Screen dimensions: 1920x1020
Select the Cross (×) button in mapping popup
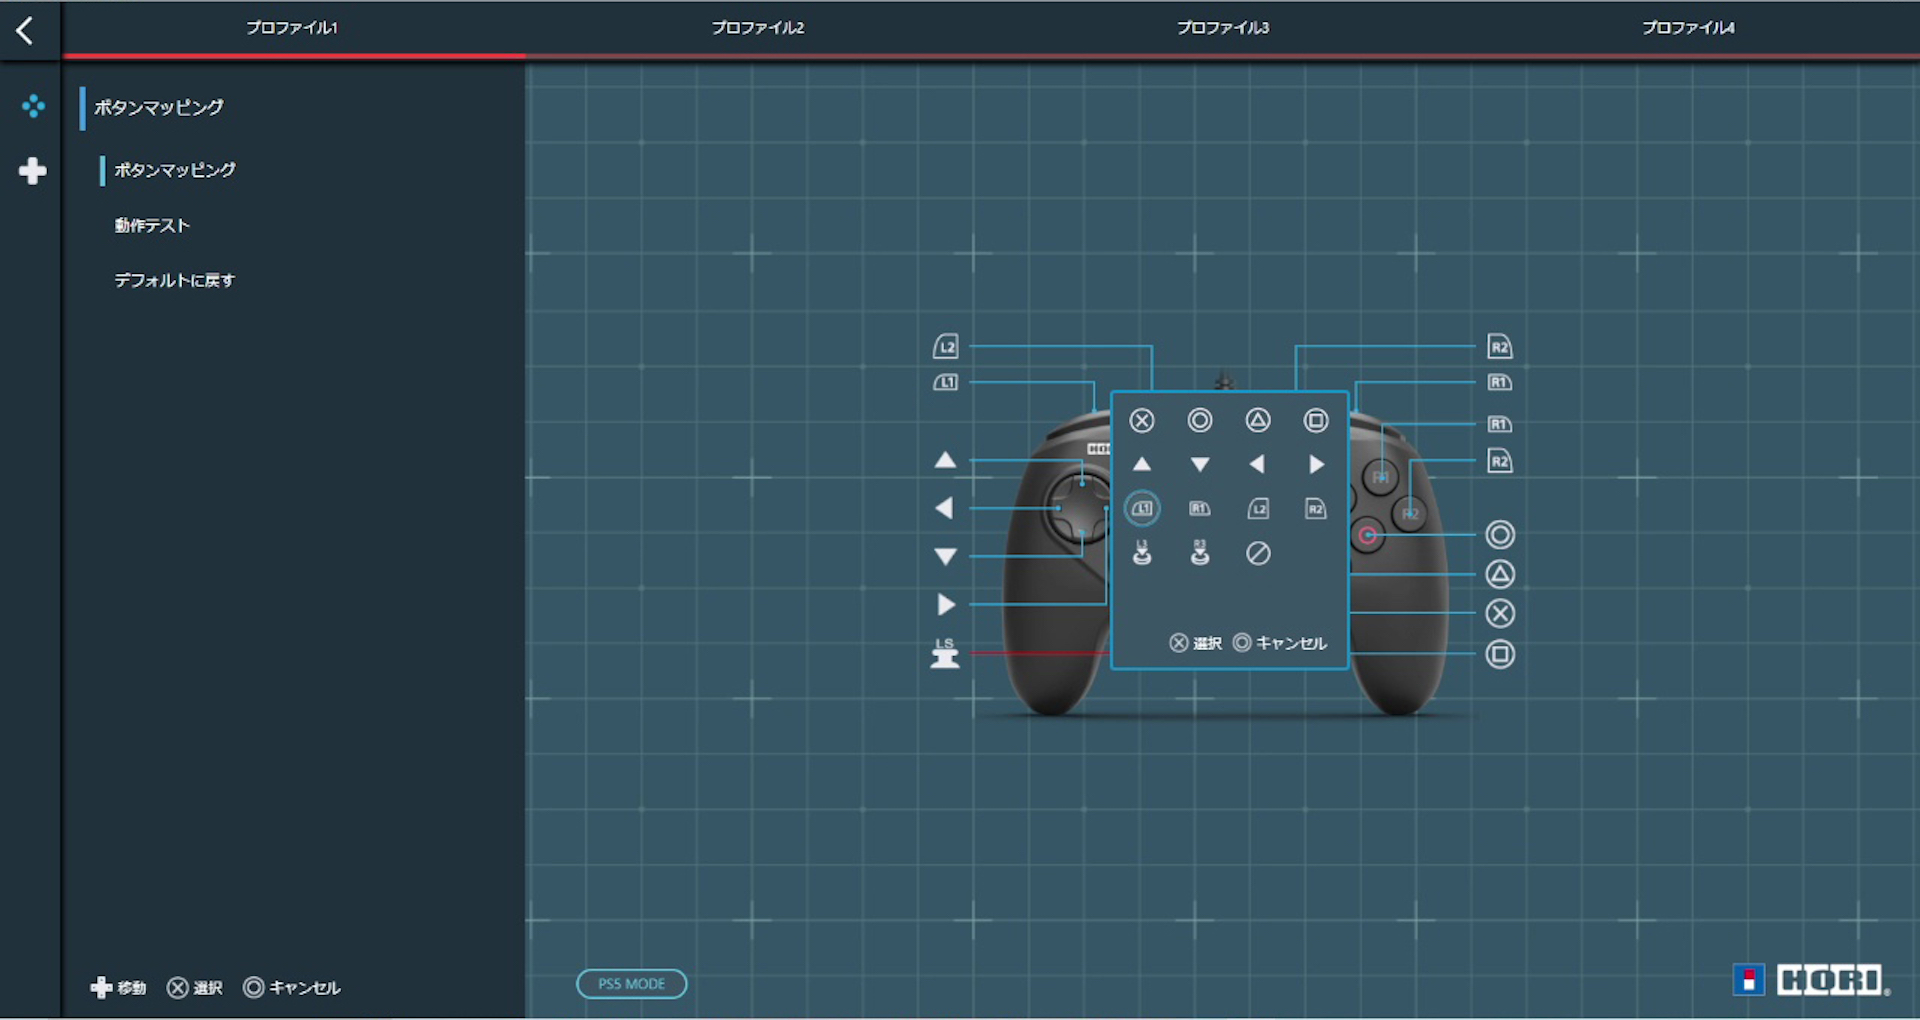pyautogui.click(x=1141, y=420)
